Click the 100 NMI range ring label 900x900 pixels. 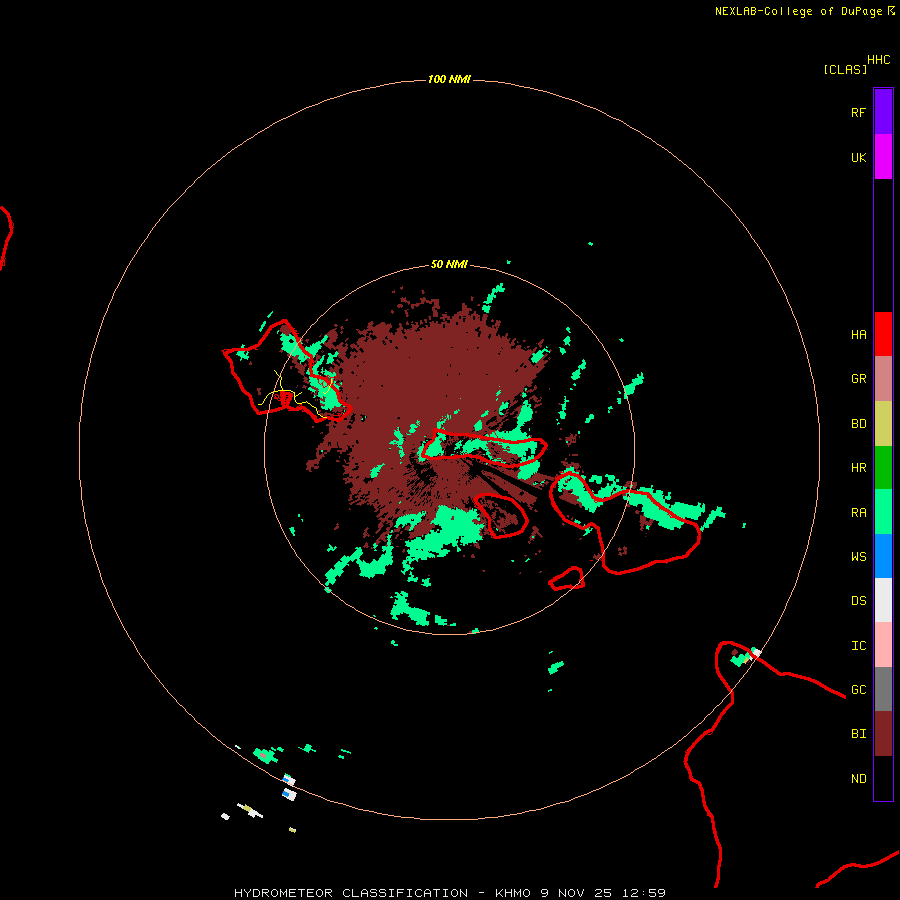tap(449, 79)
